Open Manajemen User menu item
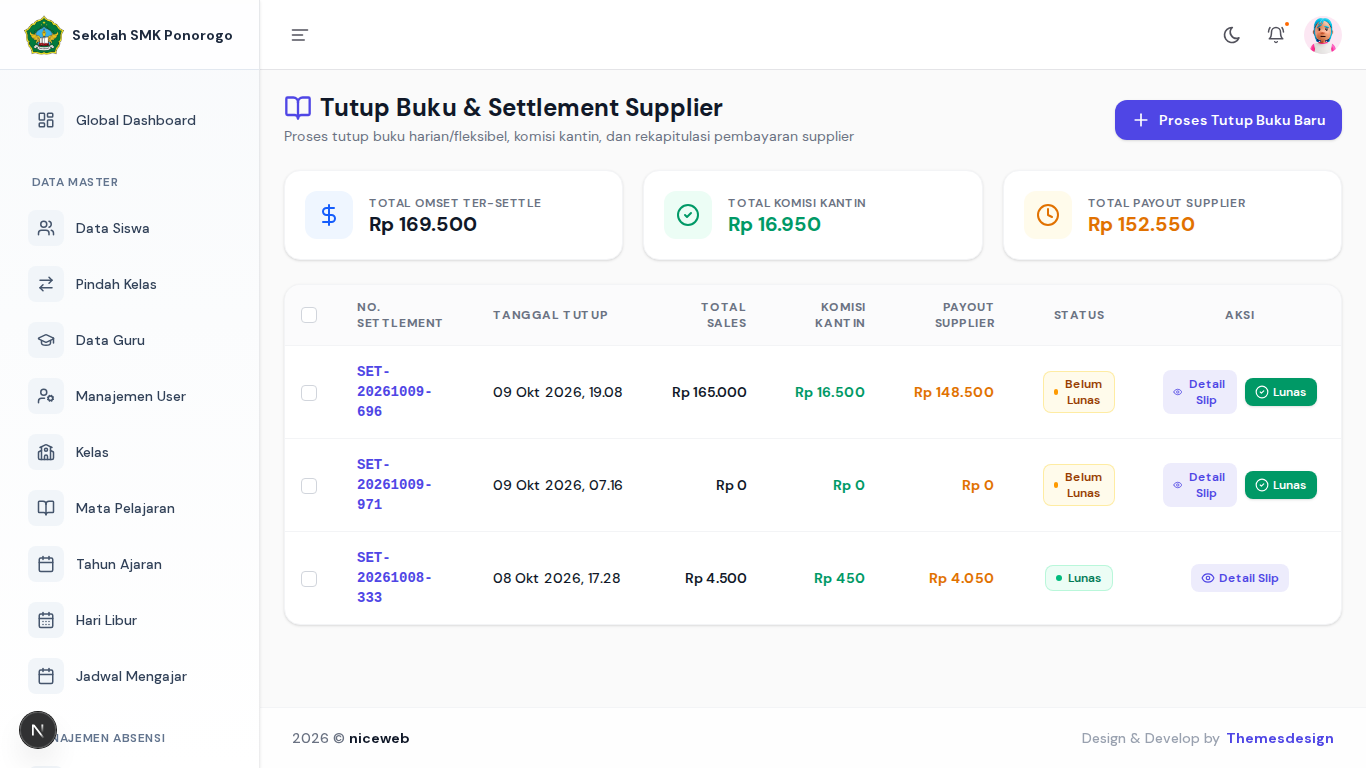 click(130, 396)
